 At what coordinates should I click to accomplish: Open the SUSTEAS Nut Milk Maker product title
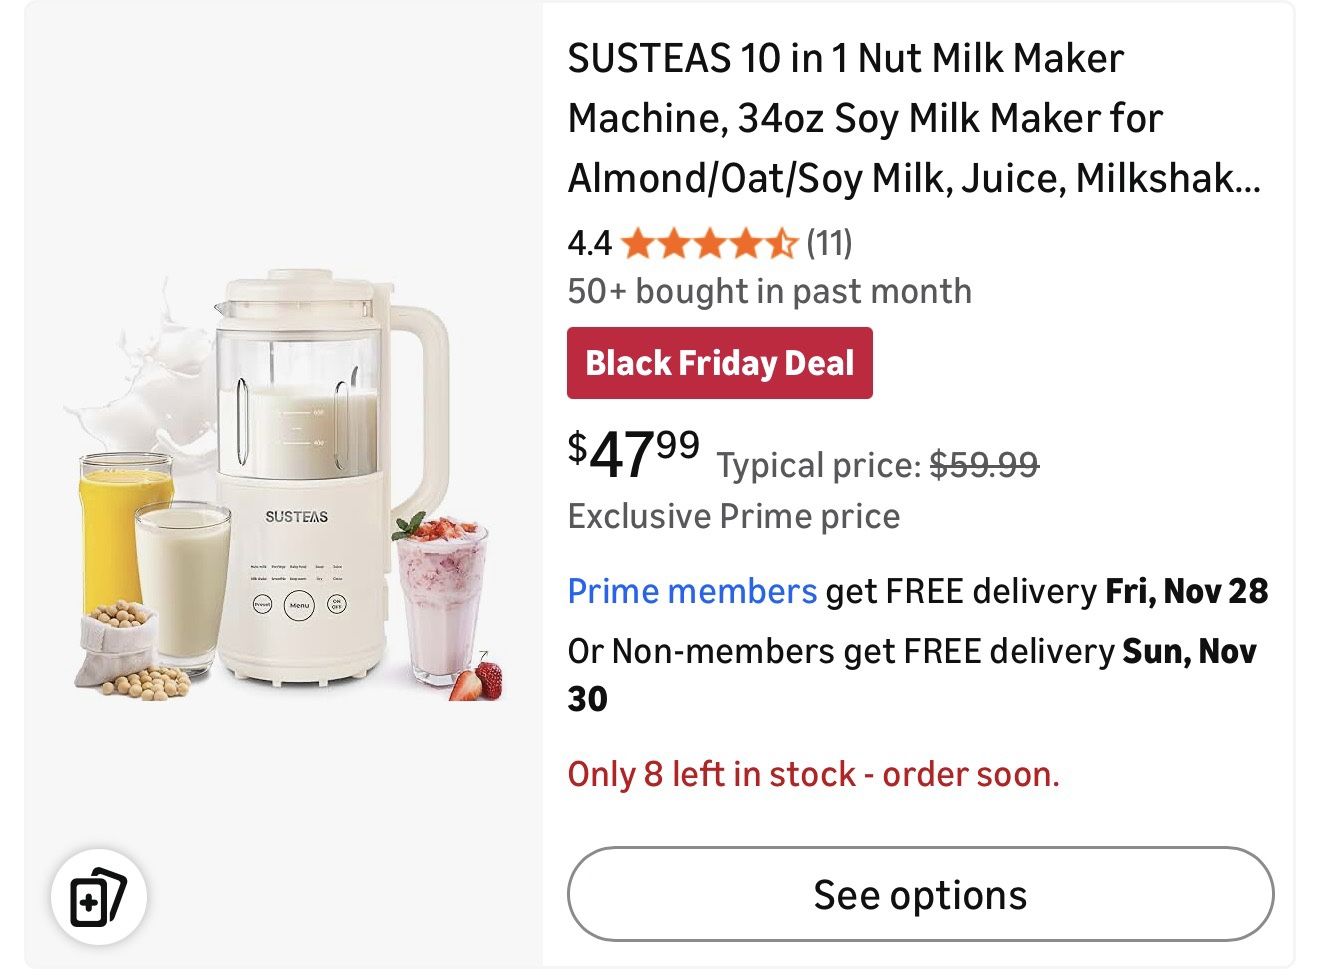point(913,118)
